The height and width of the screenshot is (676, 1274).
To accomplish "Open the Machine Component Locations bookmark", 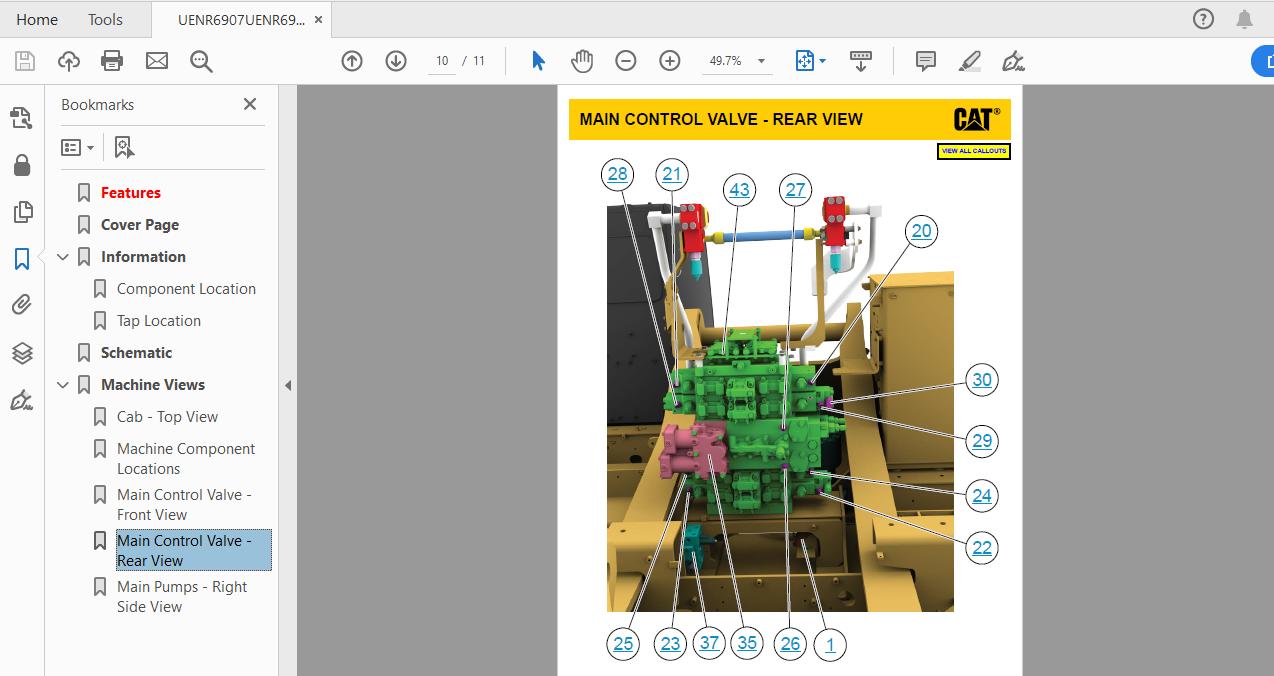I will 186,459.
